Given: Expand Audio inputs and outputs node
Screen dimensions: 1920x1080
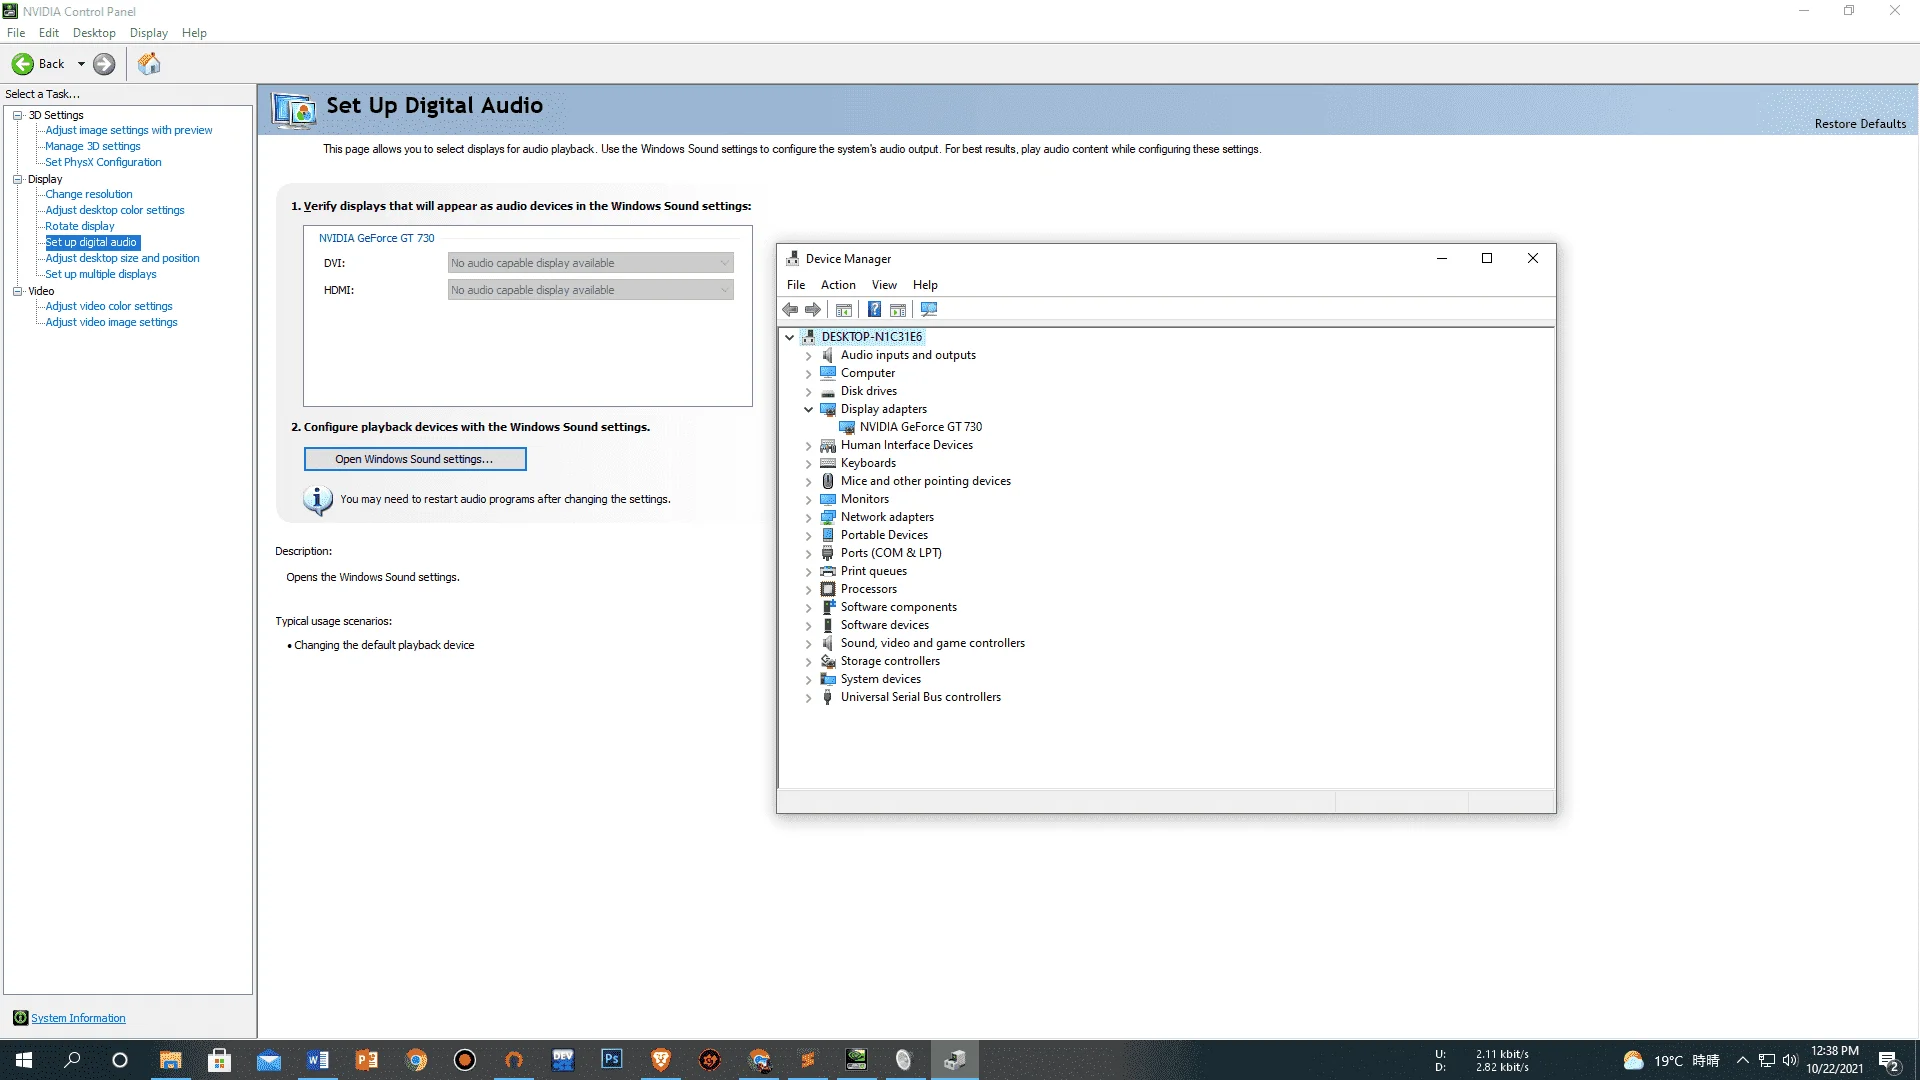Looking at the screenshot, I should coord(809,355).
